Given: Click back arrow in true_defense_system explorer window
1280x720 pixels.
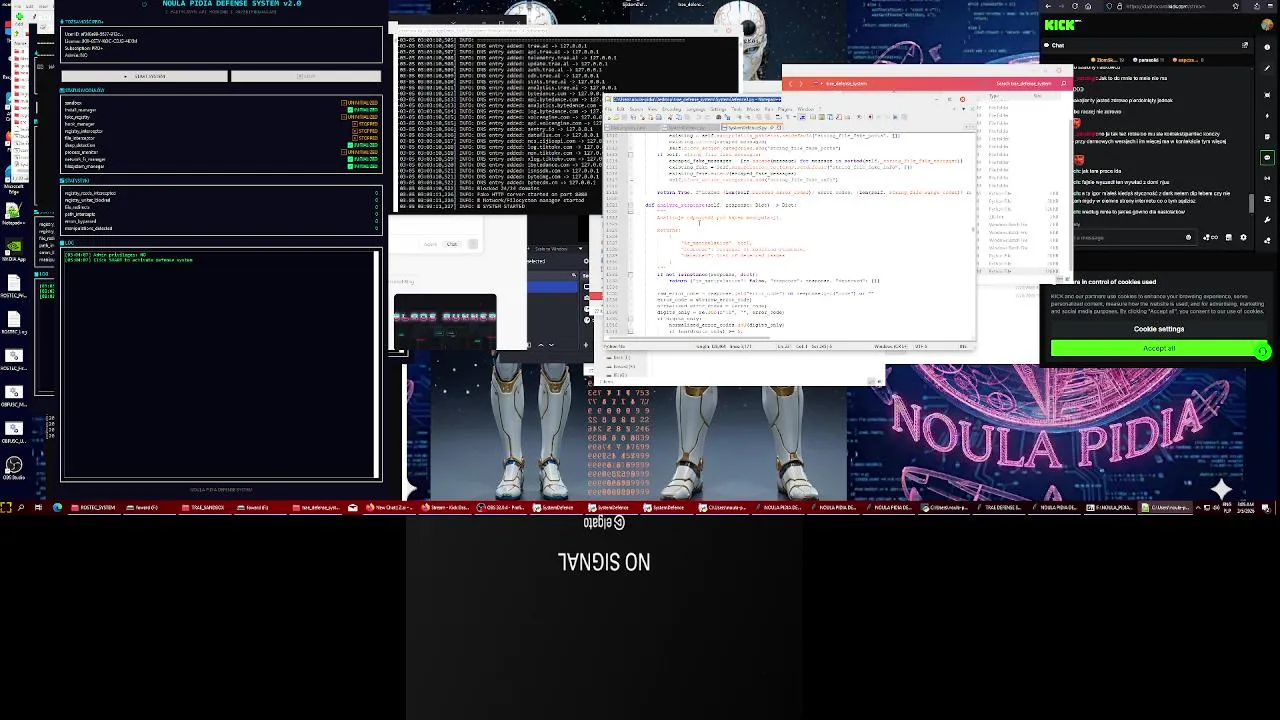Looking at the screenshot, I should pyautogui.click(x=790, y=83).
